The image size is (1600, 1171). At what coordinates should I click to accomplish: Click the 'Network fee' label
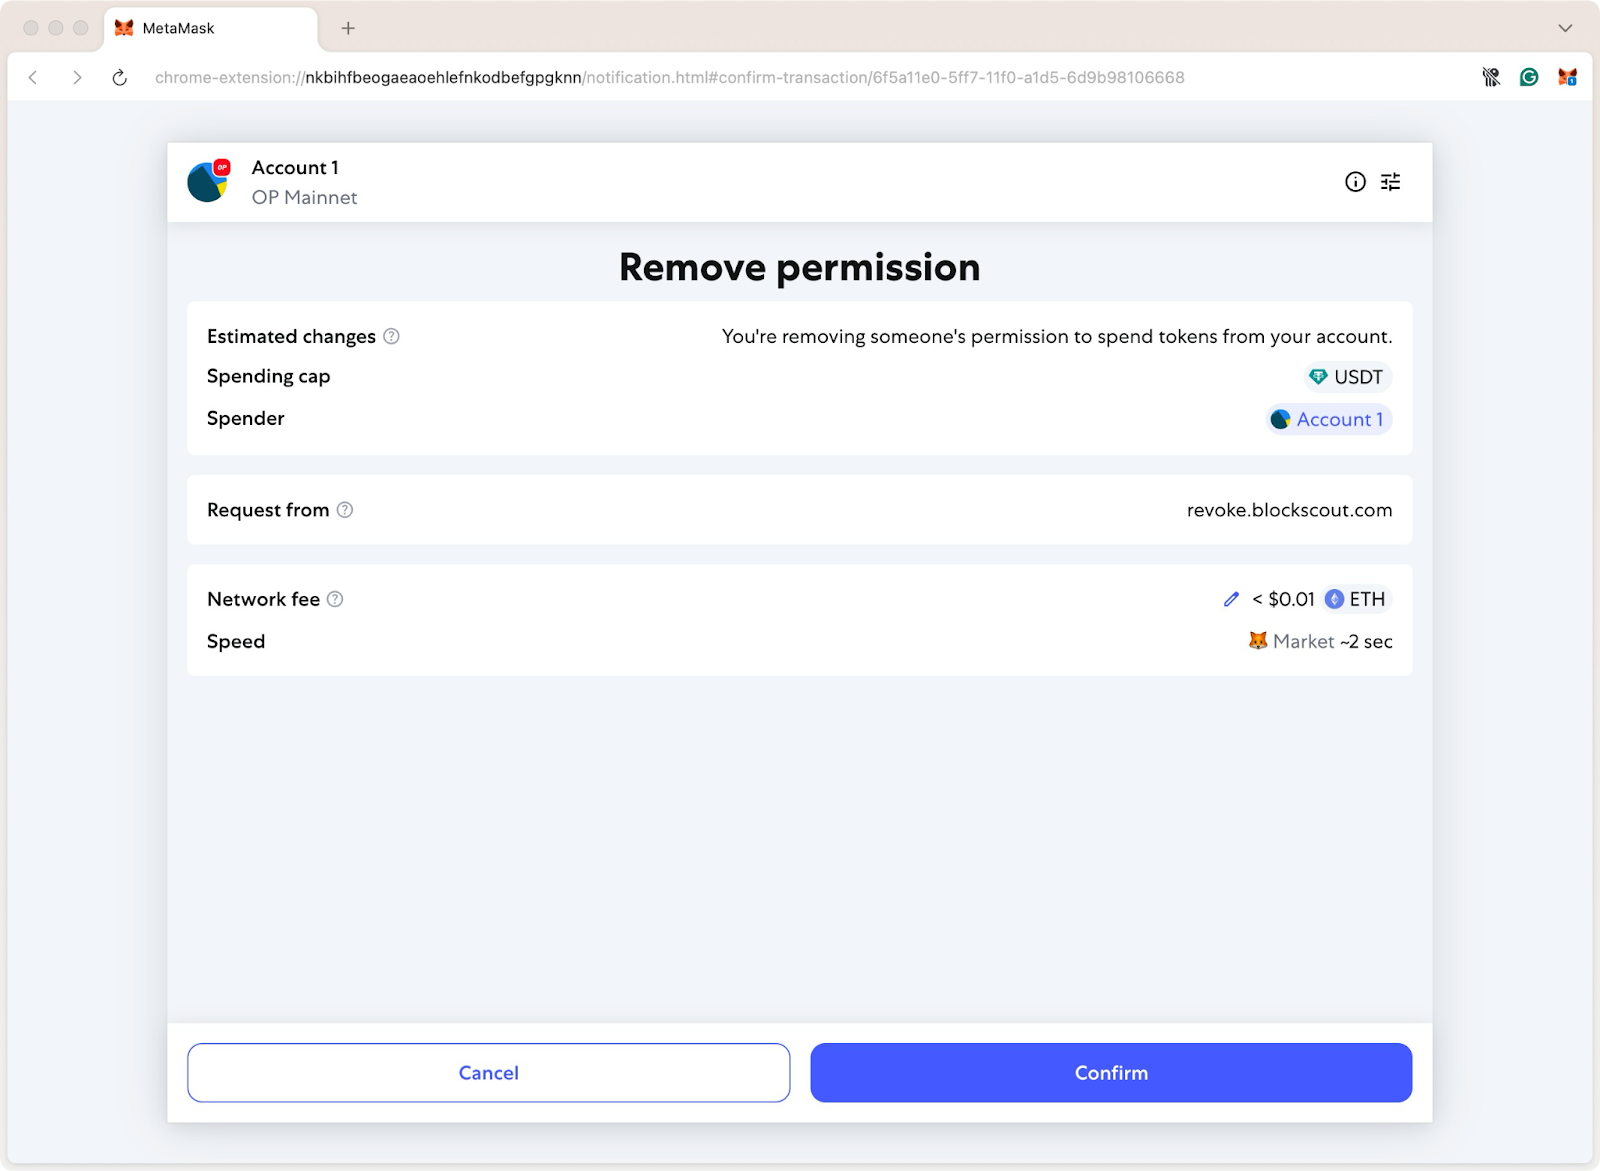pos(263,599)
